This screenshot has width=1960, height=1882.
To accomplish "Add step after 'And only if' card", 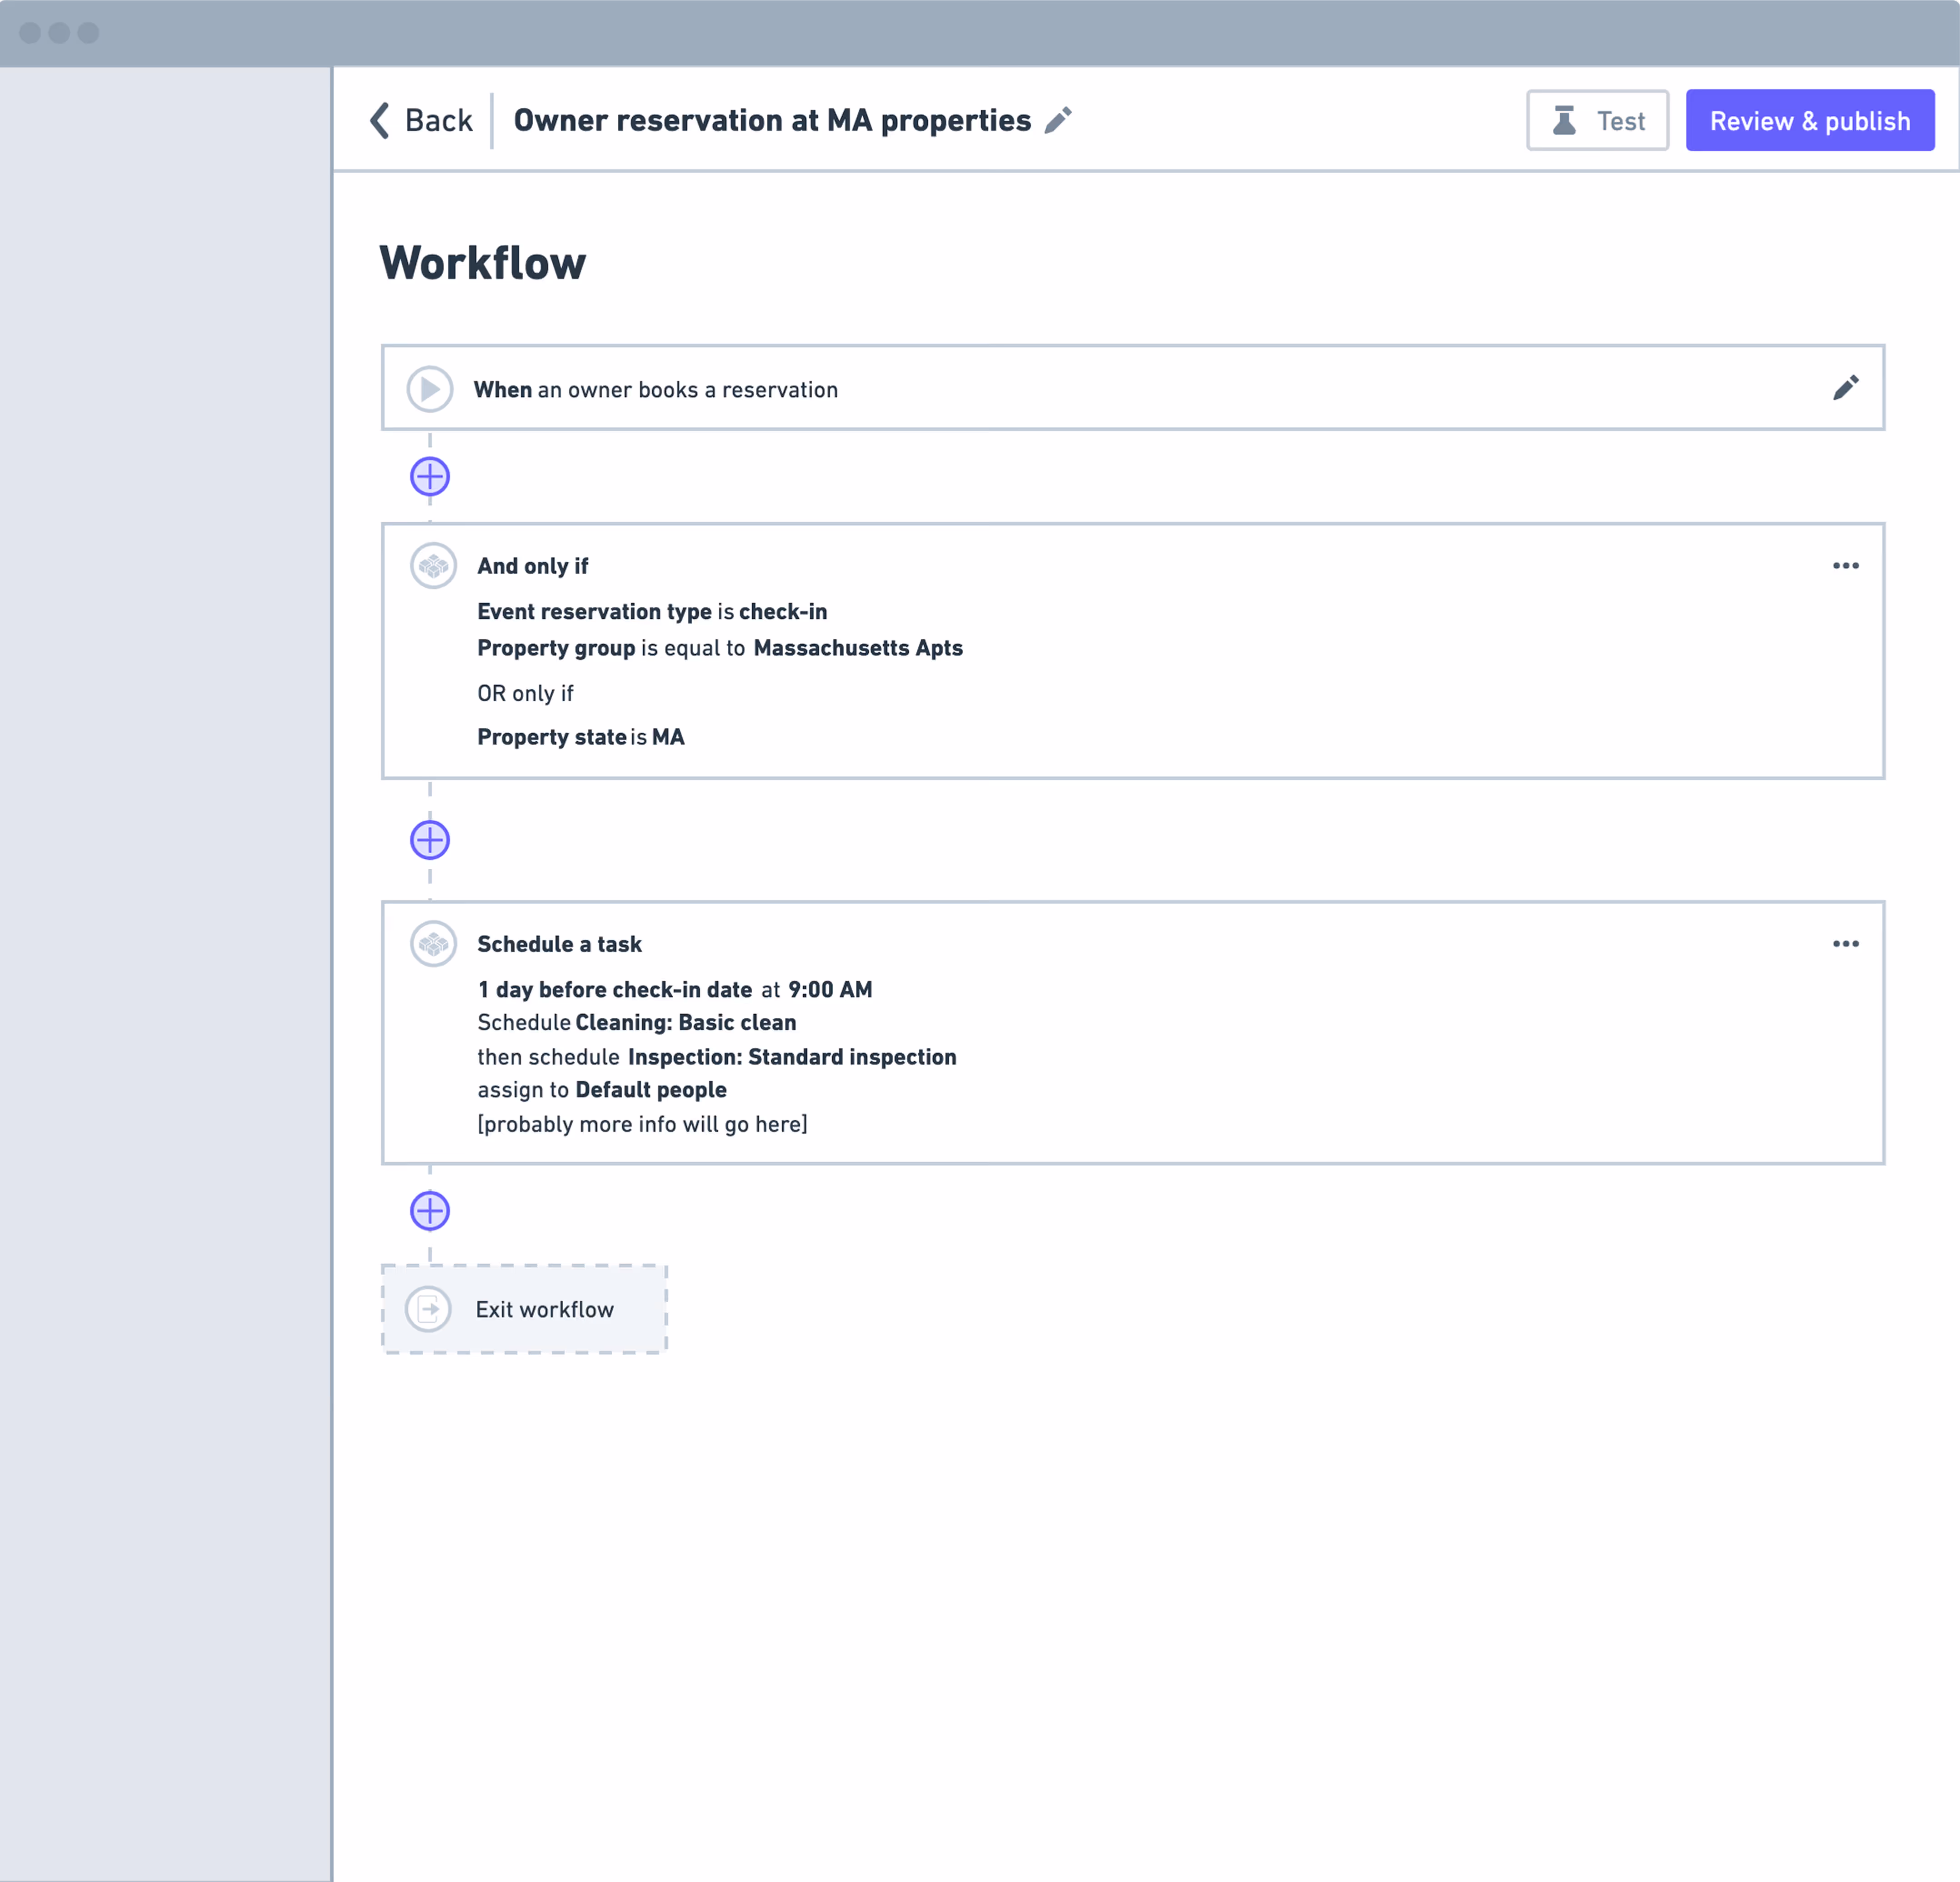I will [430, 840].
